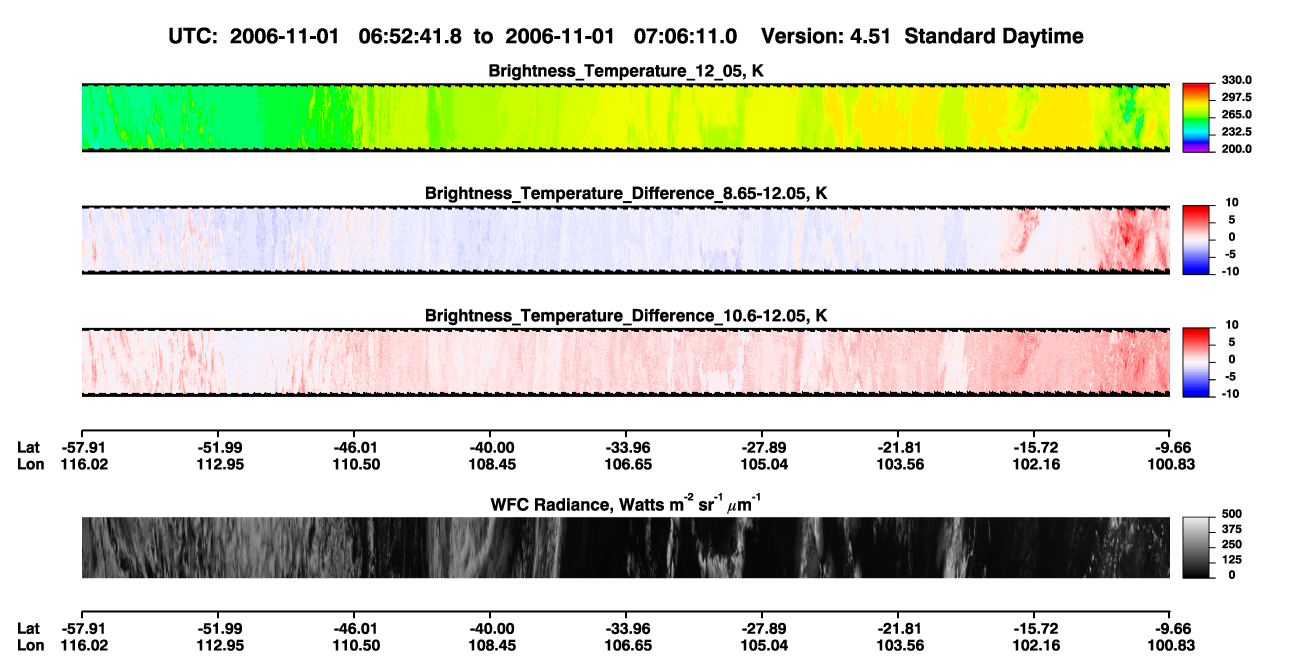Click latitude -15.72 on the lower axis
Image resolution: width=1300 pixels, height=667 pixels.
point(1034,628)
